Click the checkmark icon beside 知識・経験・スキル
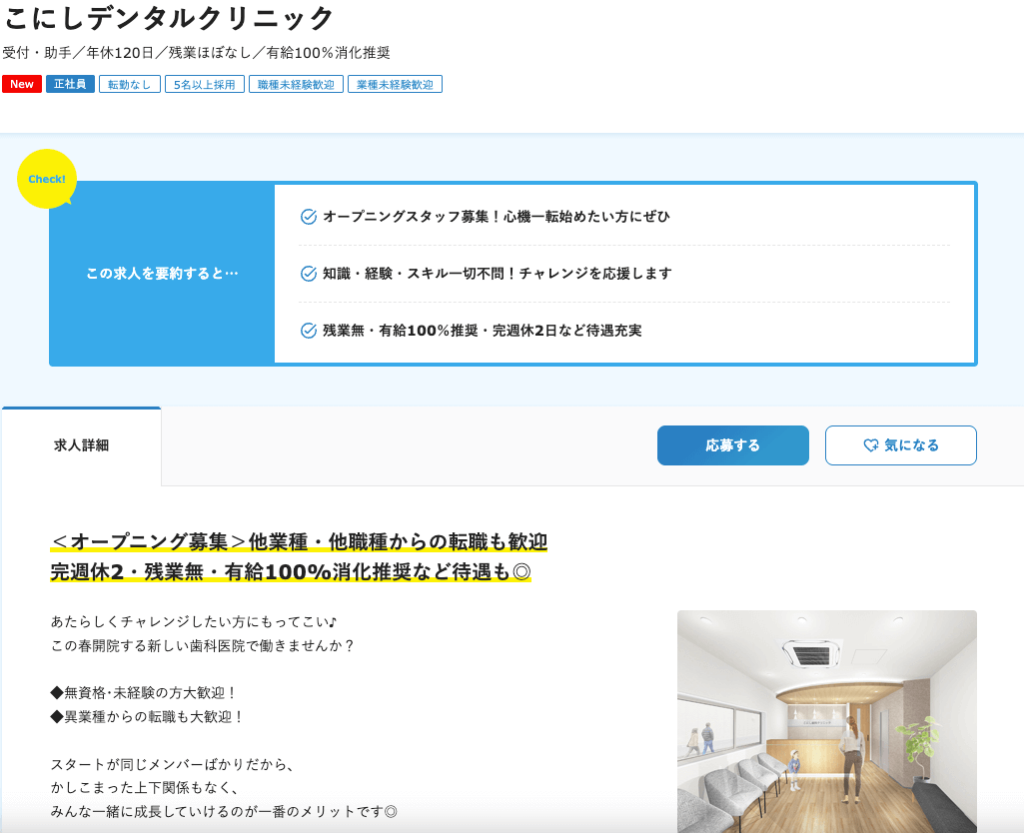 click(x=308, y=274)
